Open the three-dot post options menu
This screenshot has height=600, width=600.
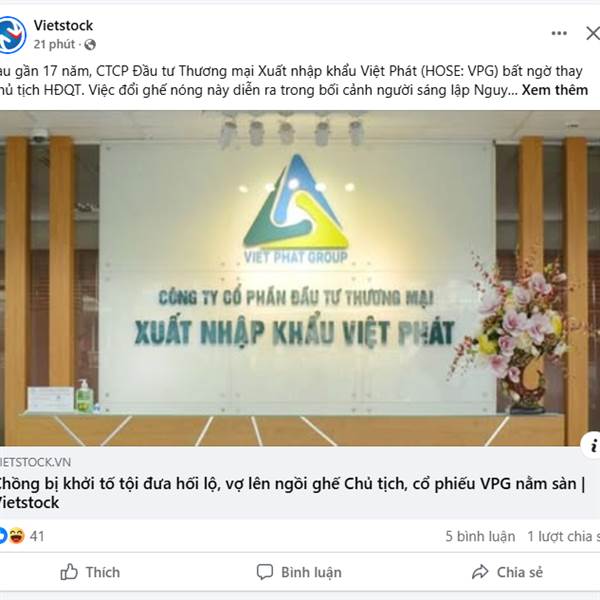[559, 33]
